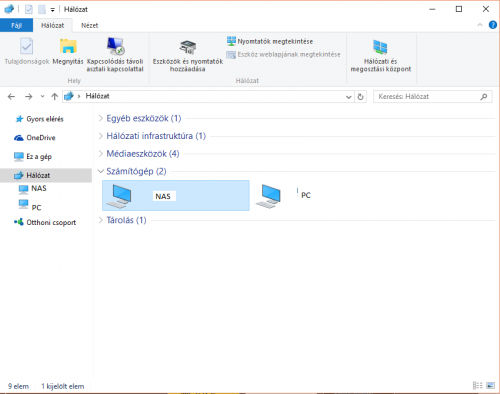Click the title bar new folder icon
Screen dimensions: 500x394
coord(42,9)
